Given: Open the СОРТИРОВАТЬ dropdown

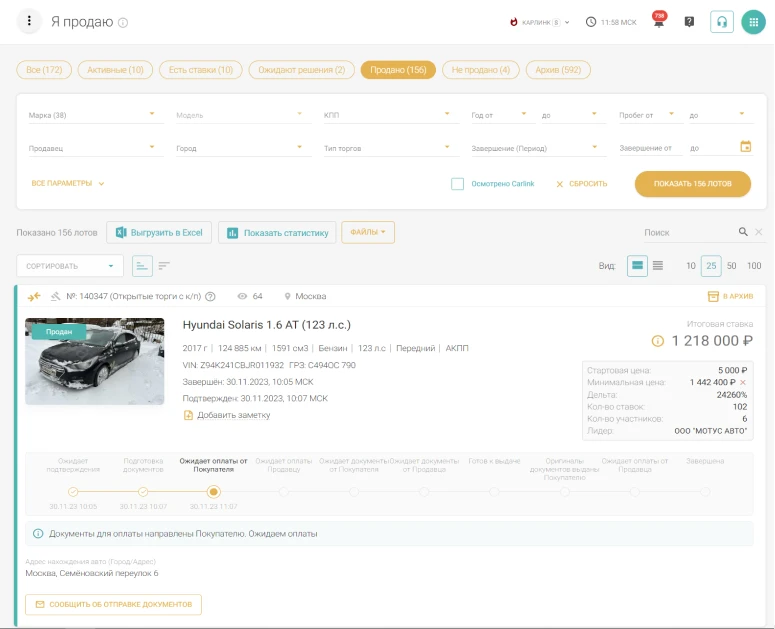Looking at the screenshot, I should tap(70, 266).
